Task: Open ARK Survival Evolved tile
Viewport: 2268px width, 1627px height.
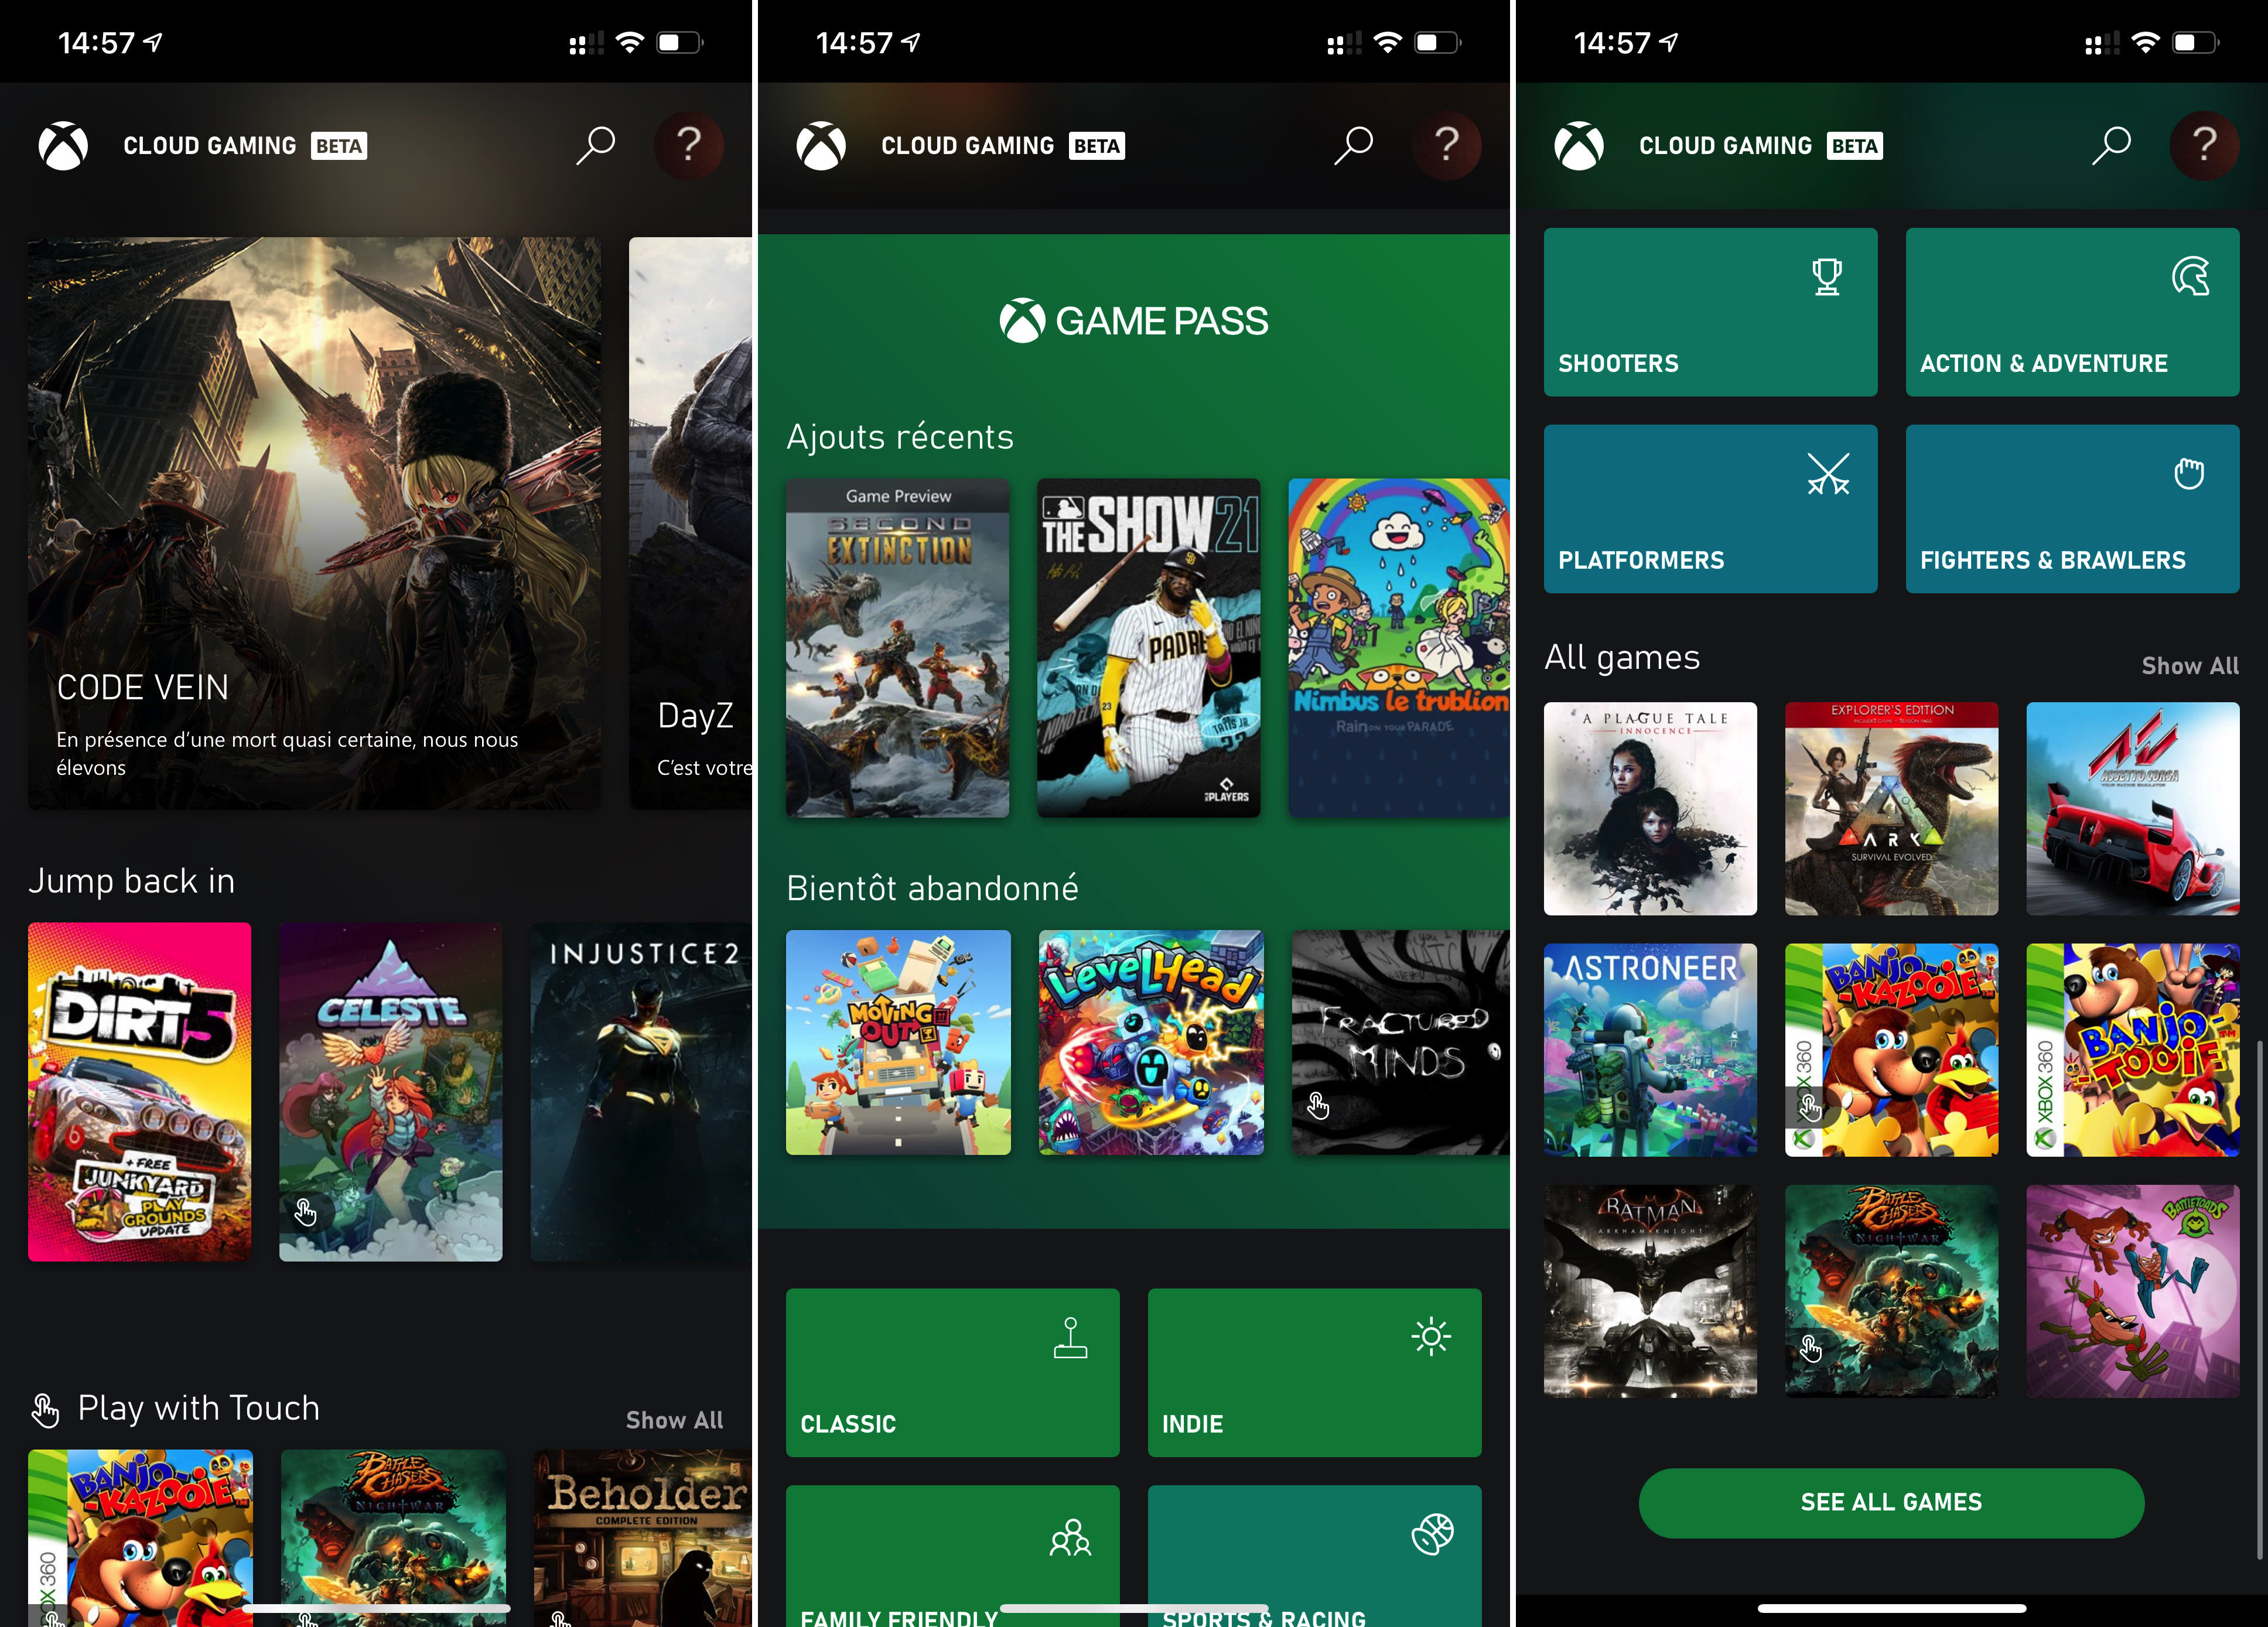Action: (1891, 808)
